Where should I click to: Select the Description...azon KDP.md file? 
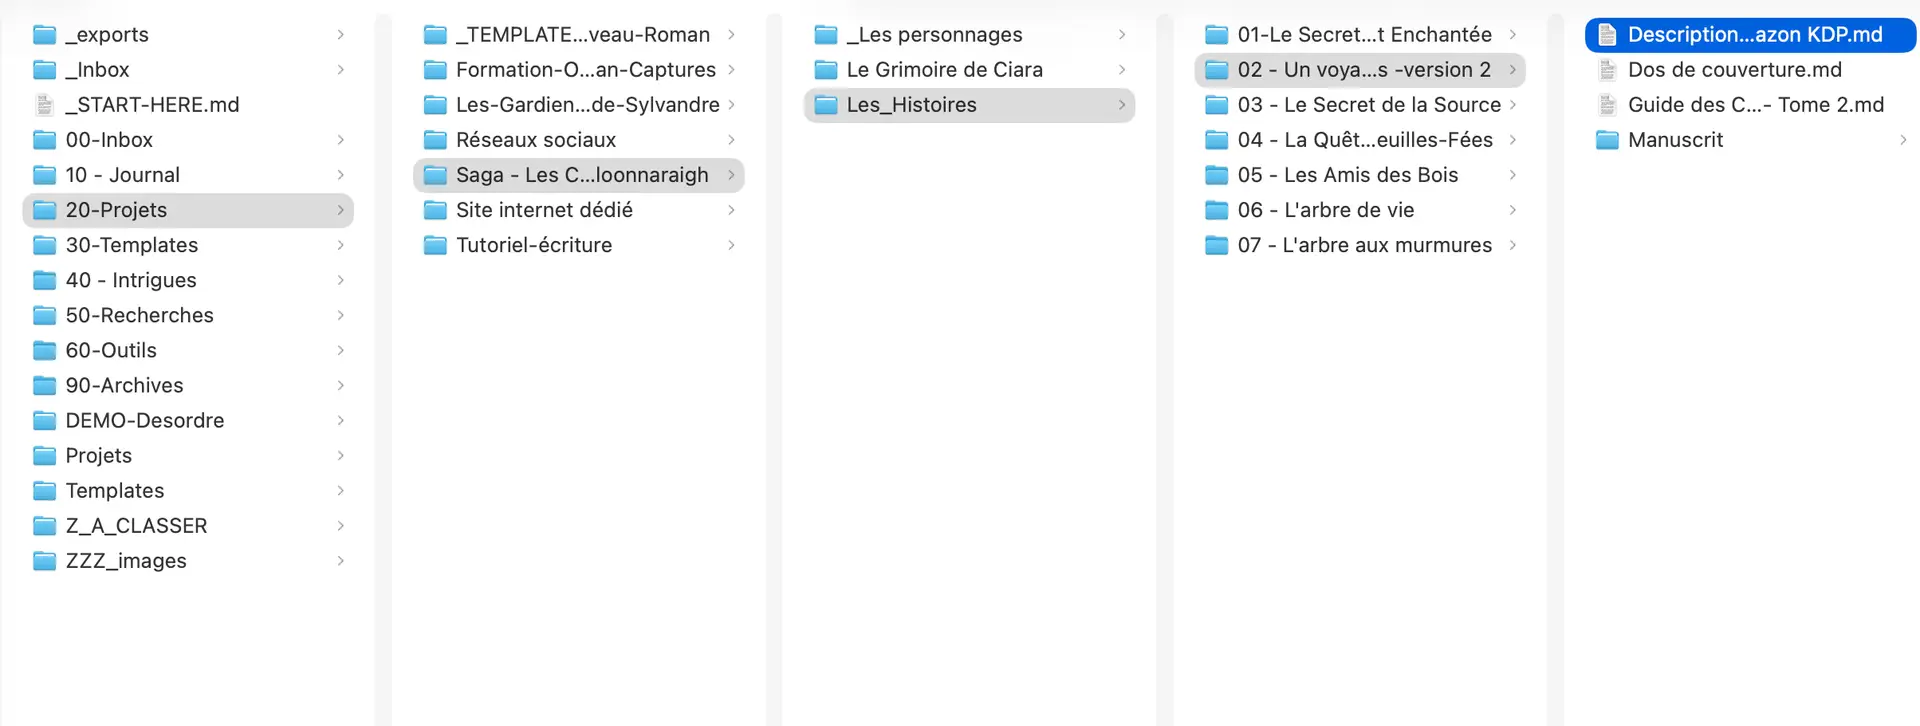[1754, 35]
